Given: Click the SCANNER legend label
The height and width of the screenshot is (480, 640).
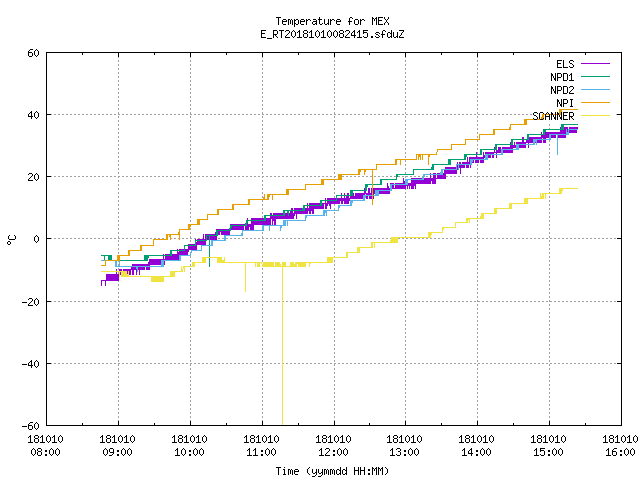Looking at the screenshot, I should point(553,116).
